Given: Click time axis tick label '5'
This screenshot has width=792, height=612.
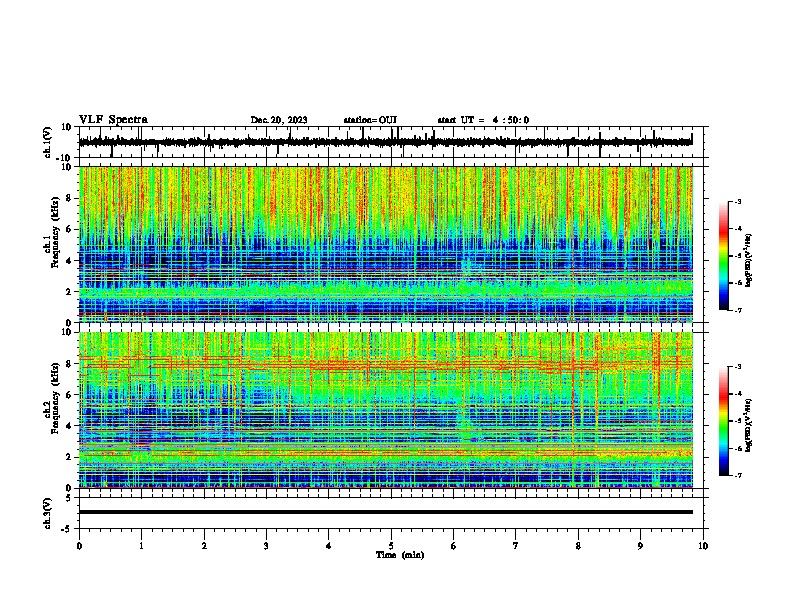Looking at the screenshot, I should tap(391, 546).
